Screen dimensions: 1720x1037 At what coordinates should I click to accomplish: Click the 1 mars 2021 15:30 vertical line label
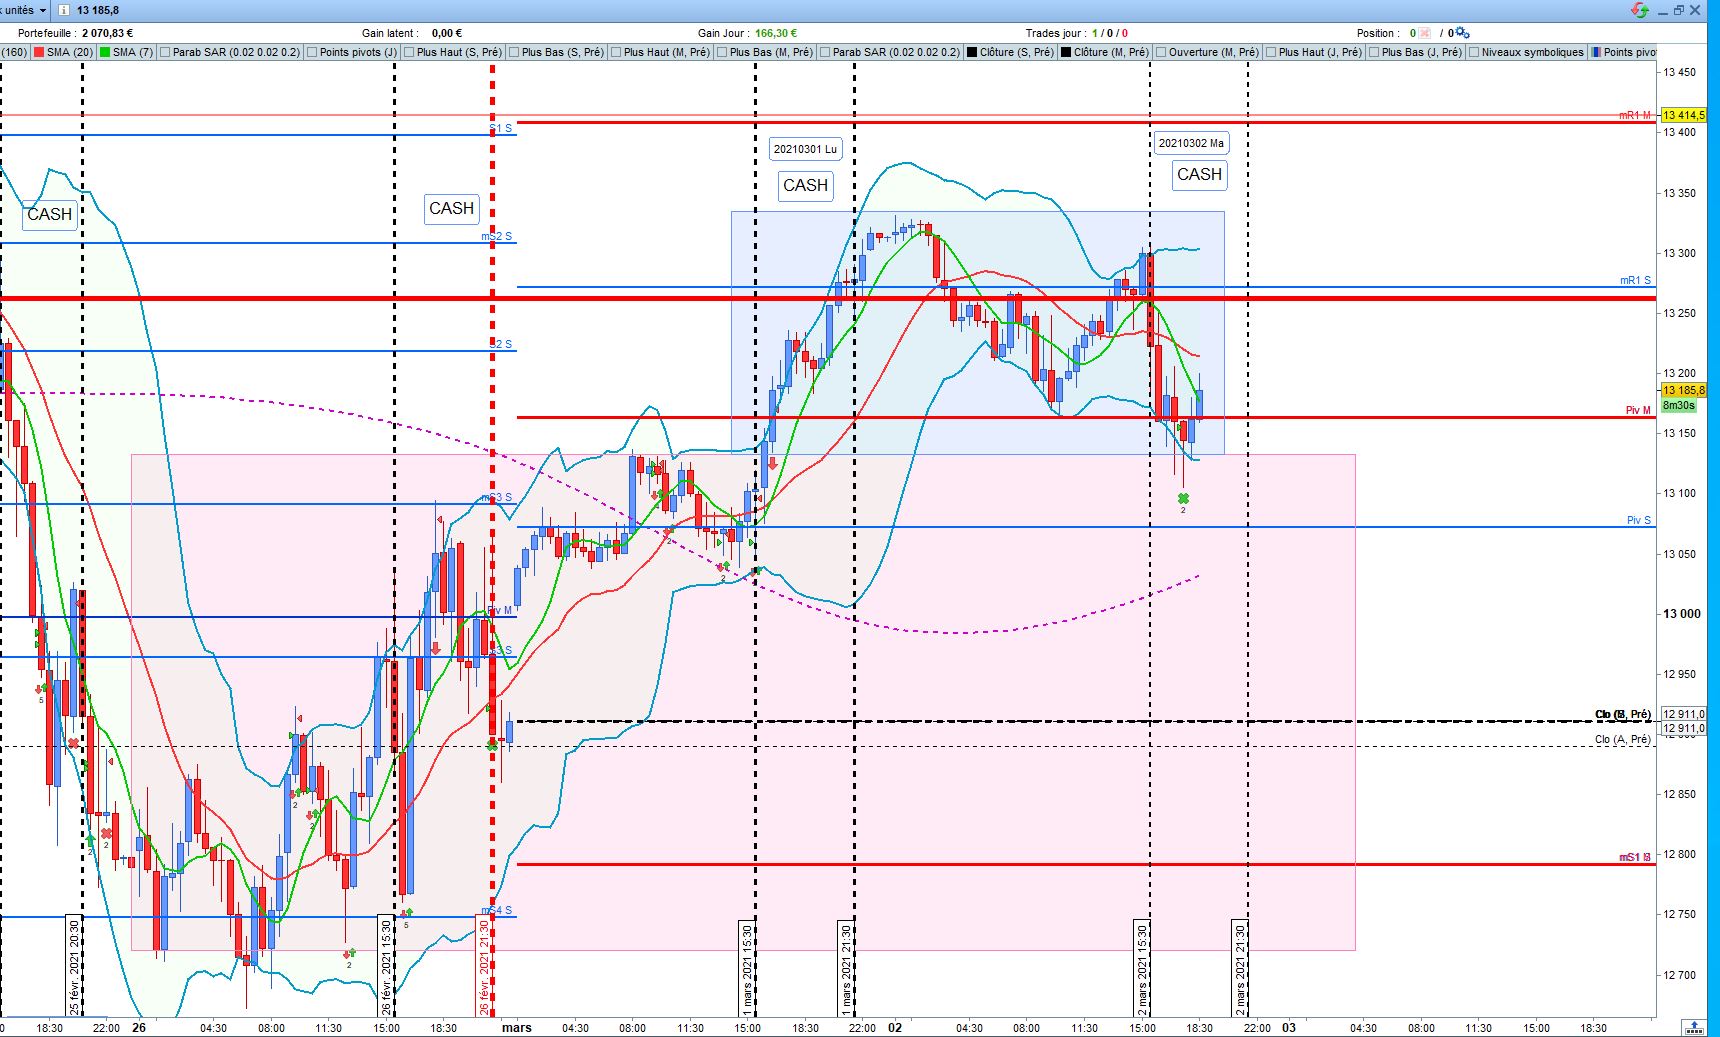pyautogui.click(x=747, y=968)
